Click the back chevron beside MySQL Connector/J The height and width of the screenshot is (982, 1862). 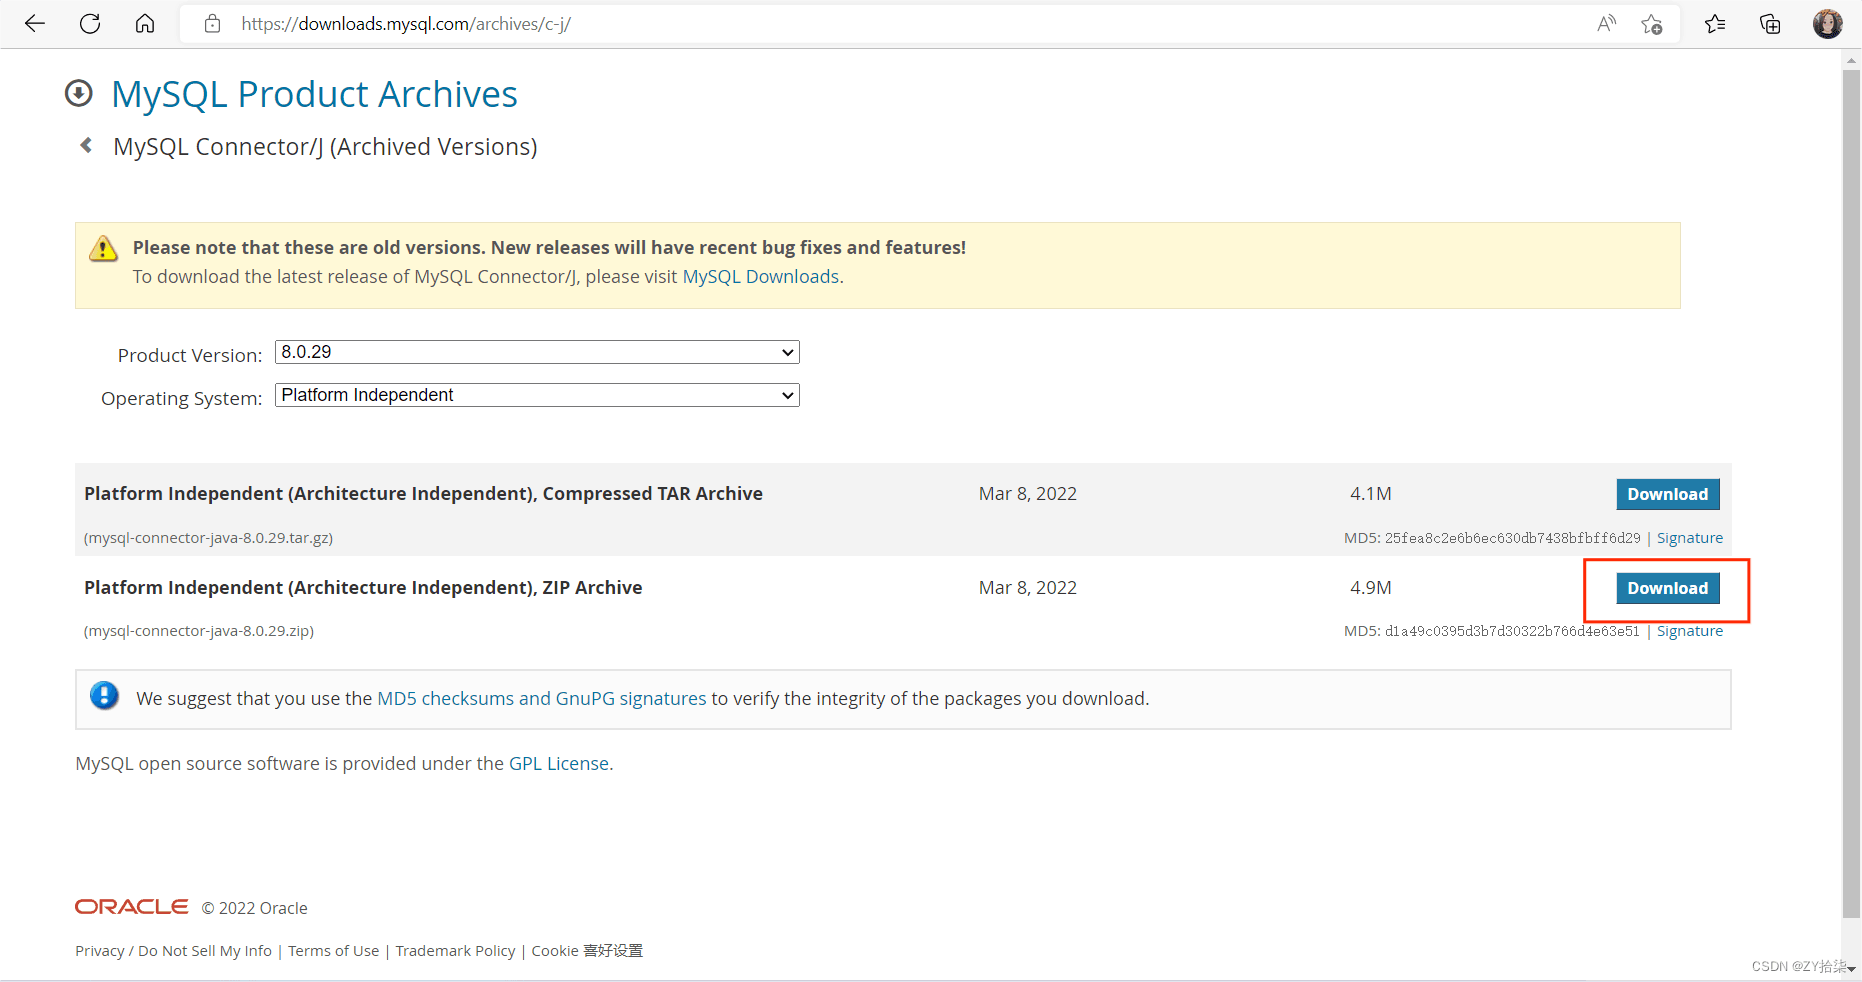click(x=87, y=146)
